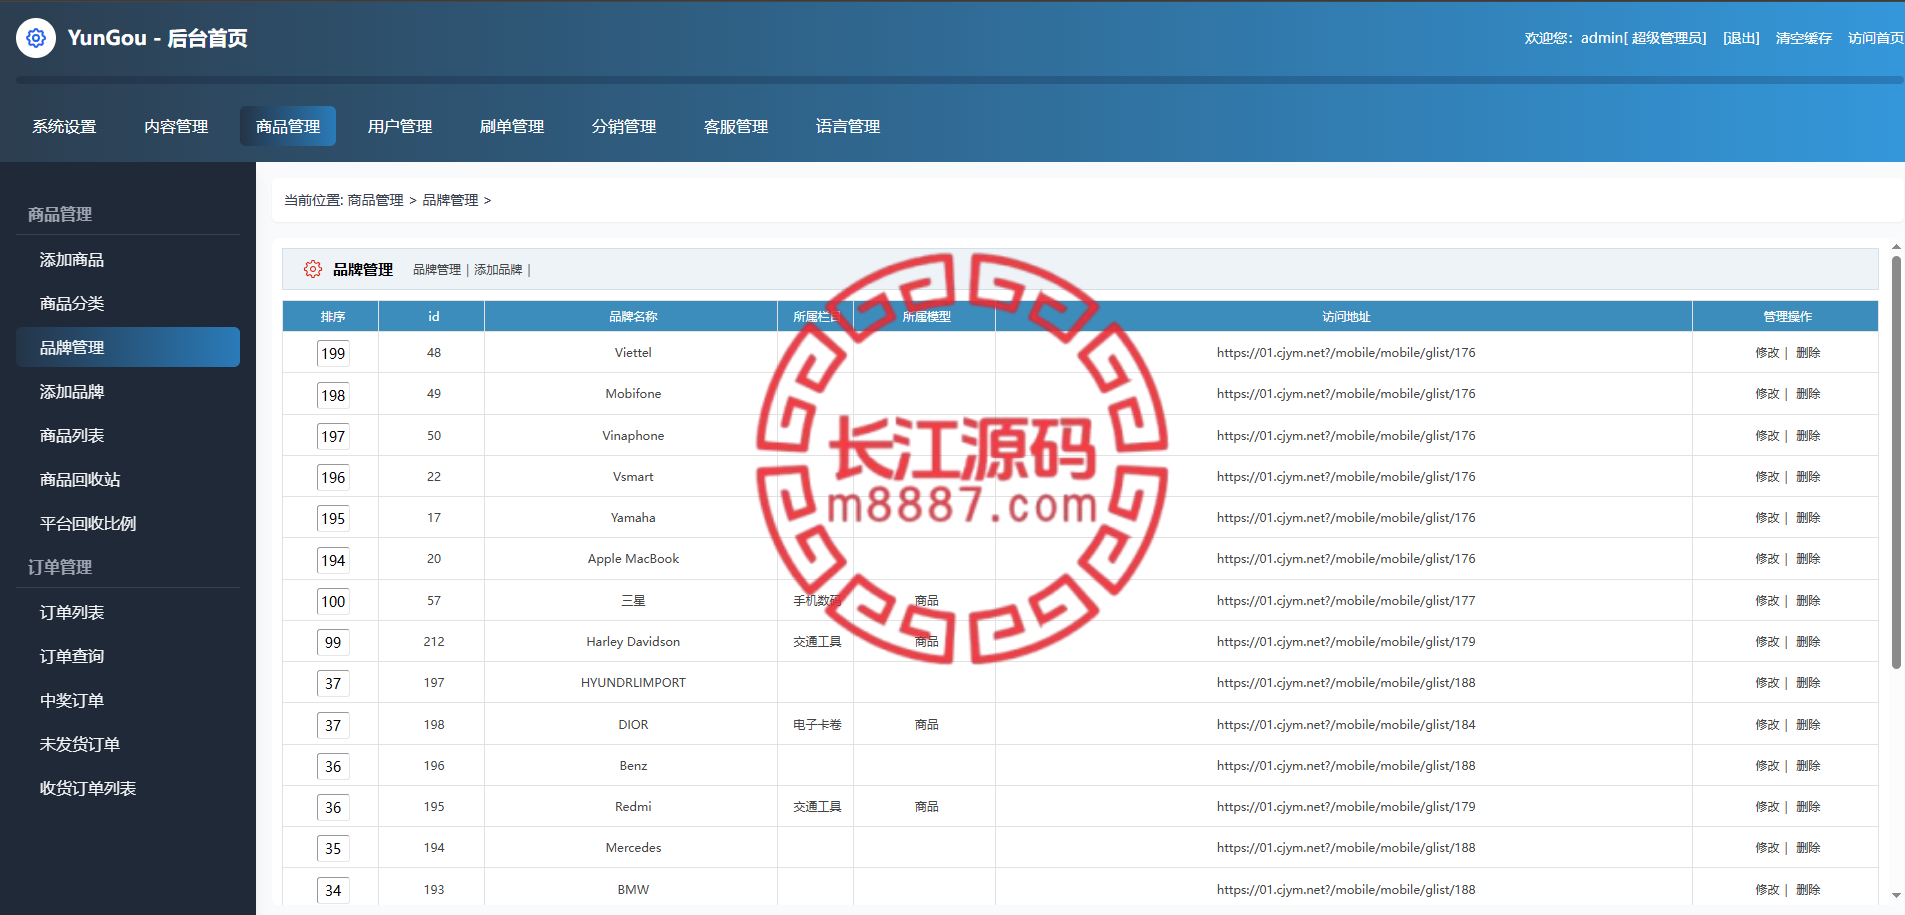Click 修改 for the Mobifone brand
This screenshot has width=1905, height=915.
coord(1767,394)
